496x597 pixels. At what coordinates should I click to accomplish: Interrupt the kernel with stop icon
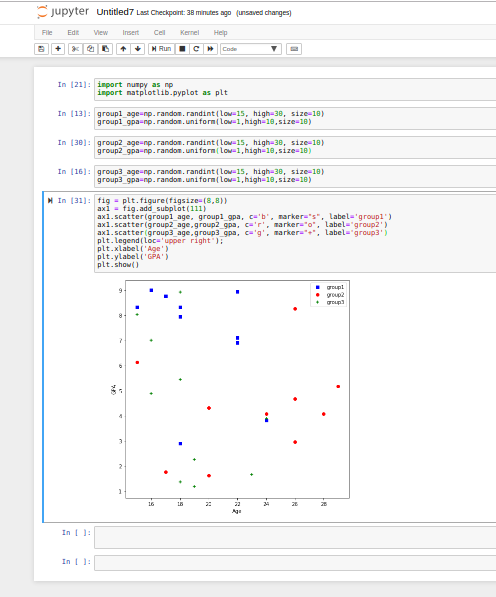(182, 49)
